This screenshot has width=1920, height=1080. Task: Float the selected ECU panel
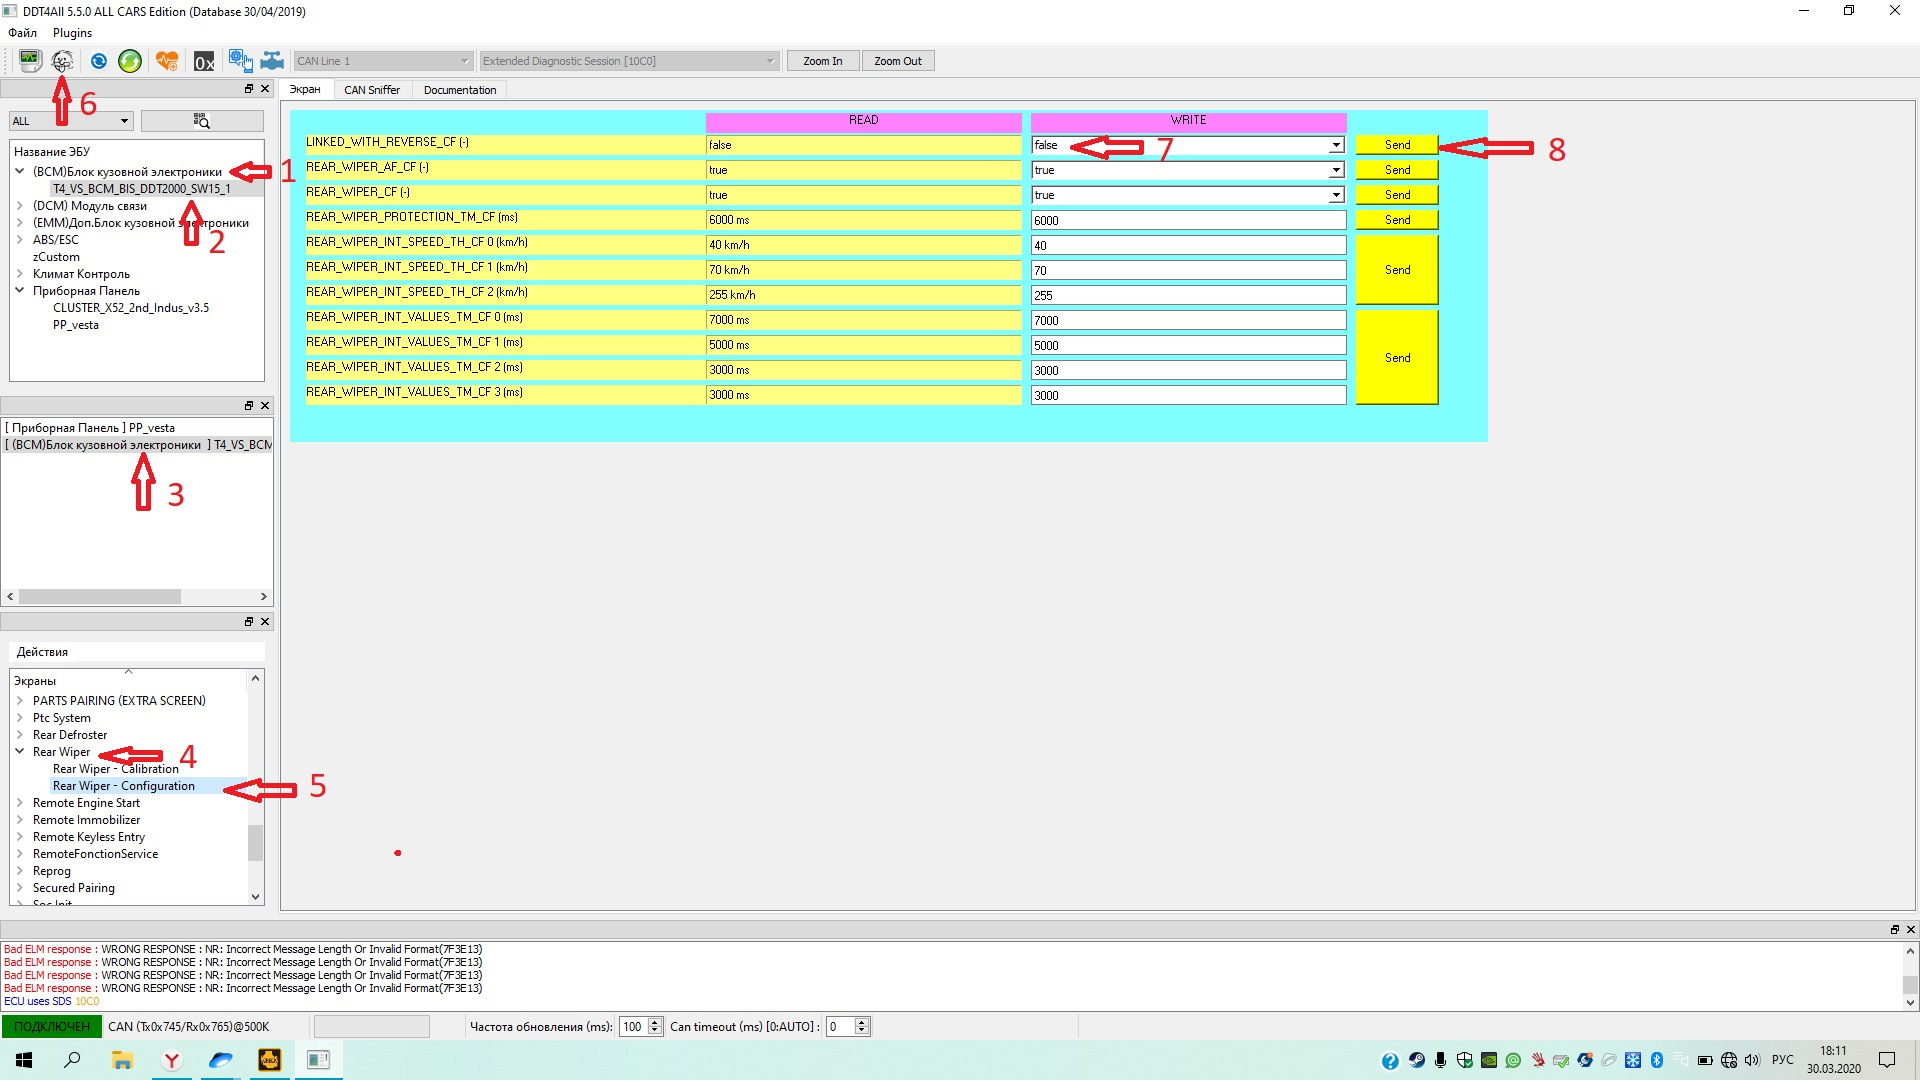(249, 406)
